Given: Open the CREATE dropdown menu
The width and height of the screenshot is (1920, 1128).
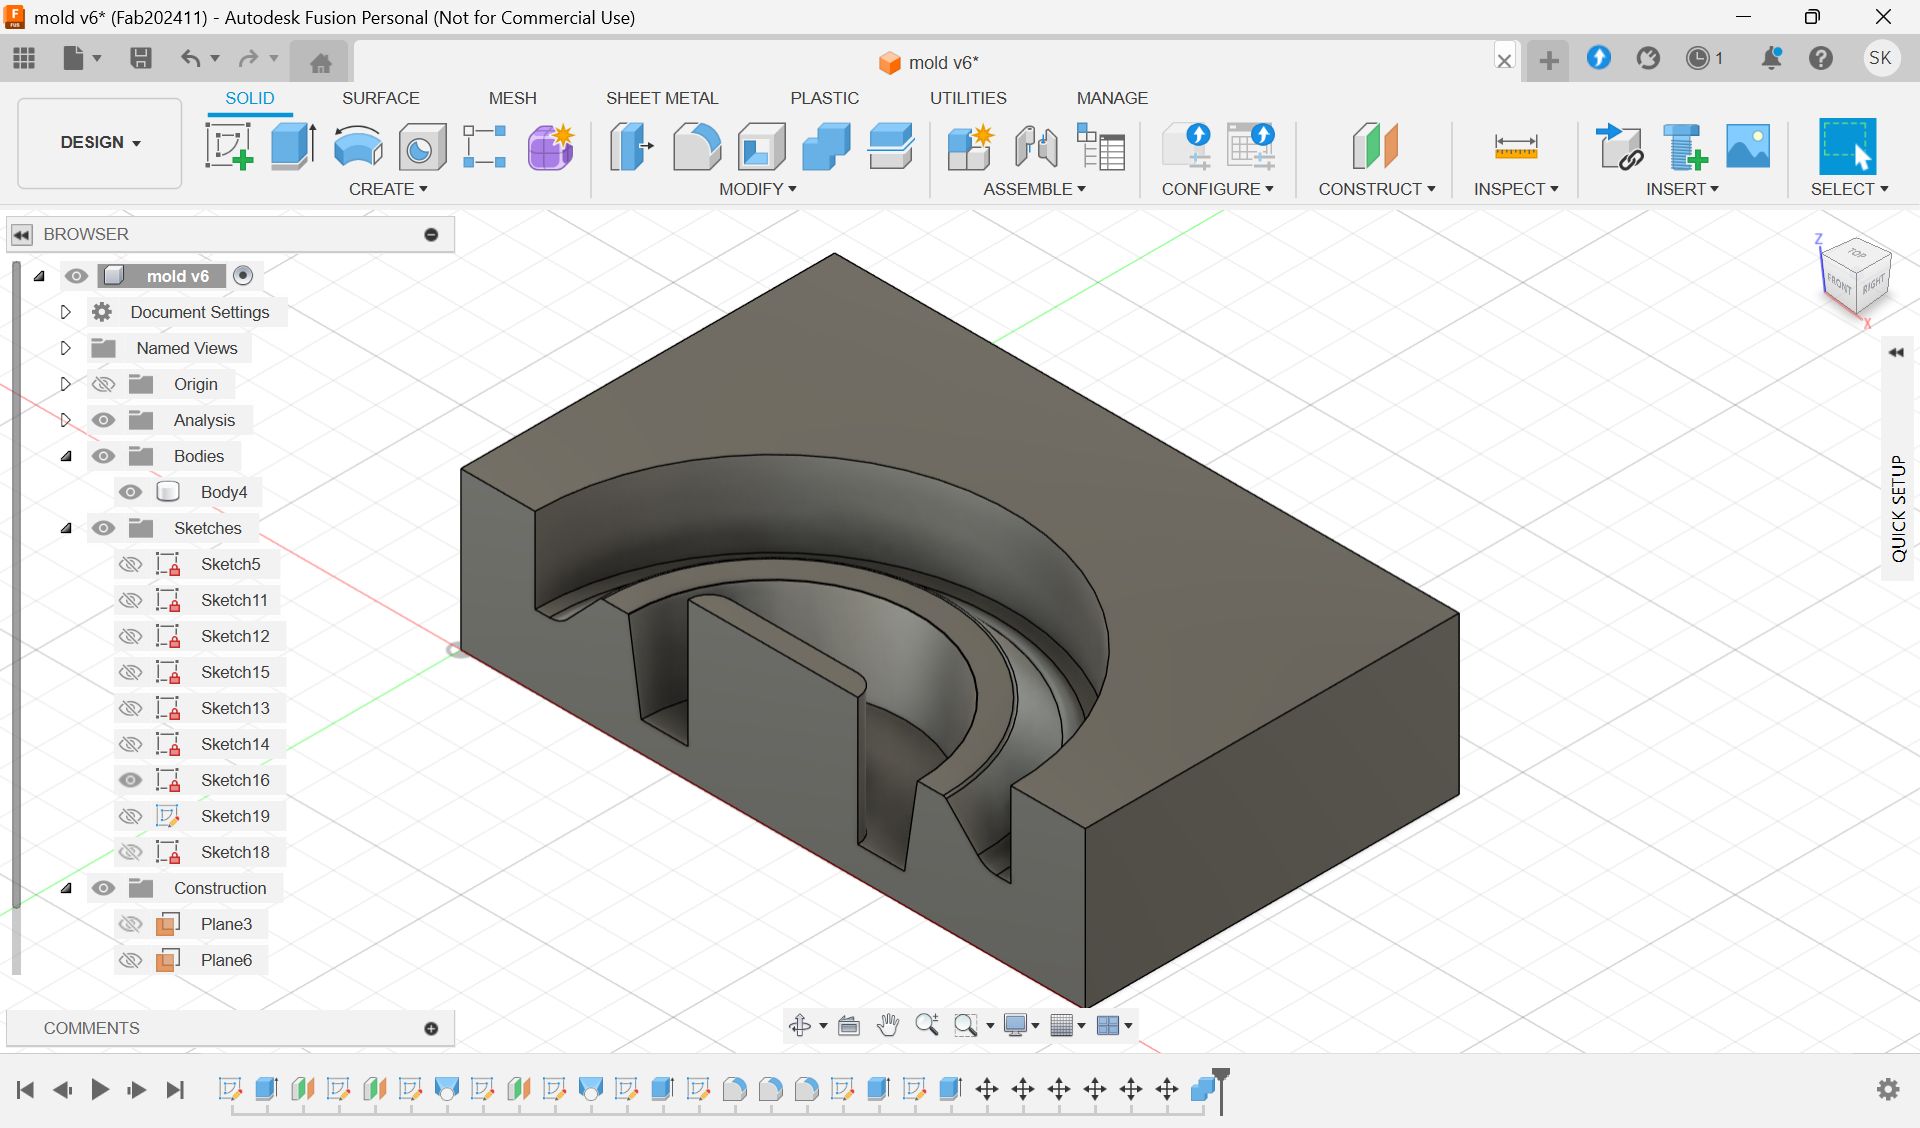Looking at the screenshot, I should (x=388, y=189).
